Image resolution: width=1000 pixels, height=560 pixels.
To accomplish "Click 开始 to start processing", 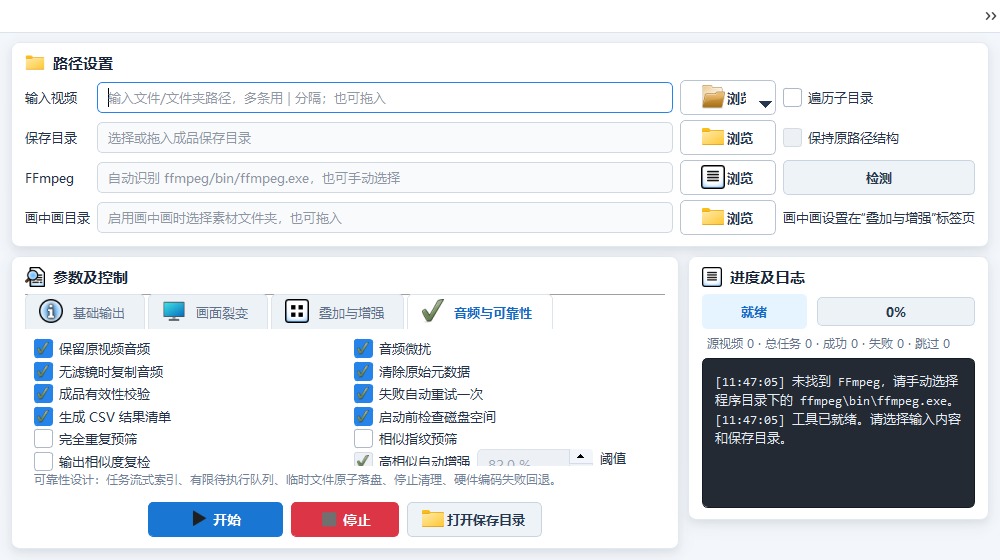I will (x=216, y=519).
